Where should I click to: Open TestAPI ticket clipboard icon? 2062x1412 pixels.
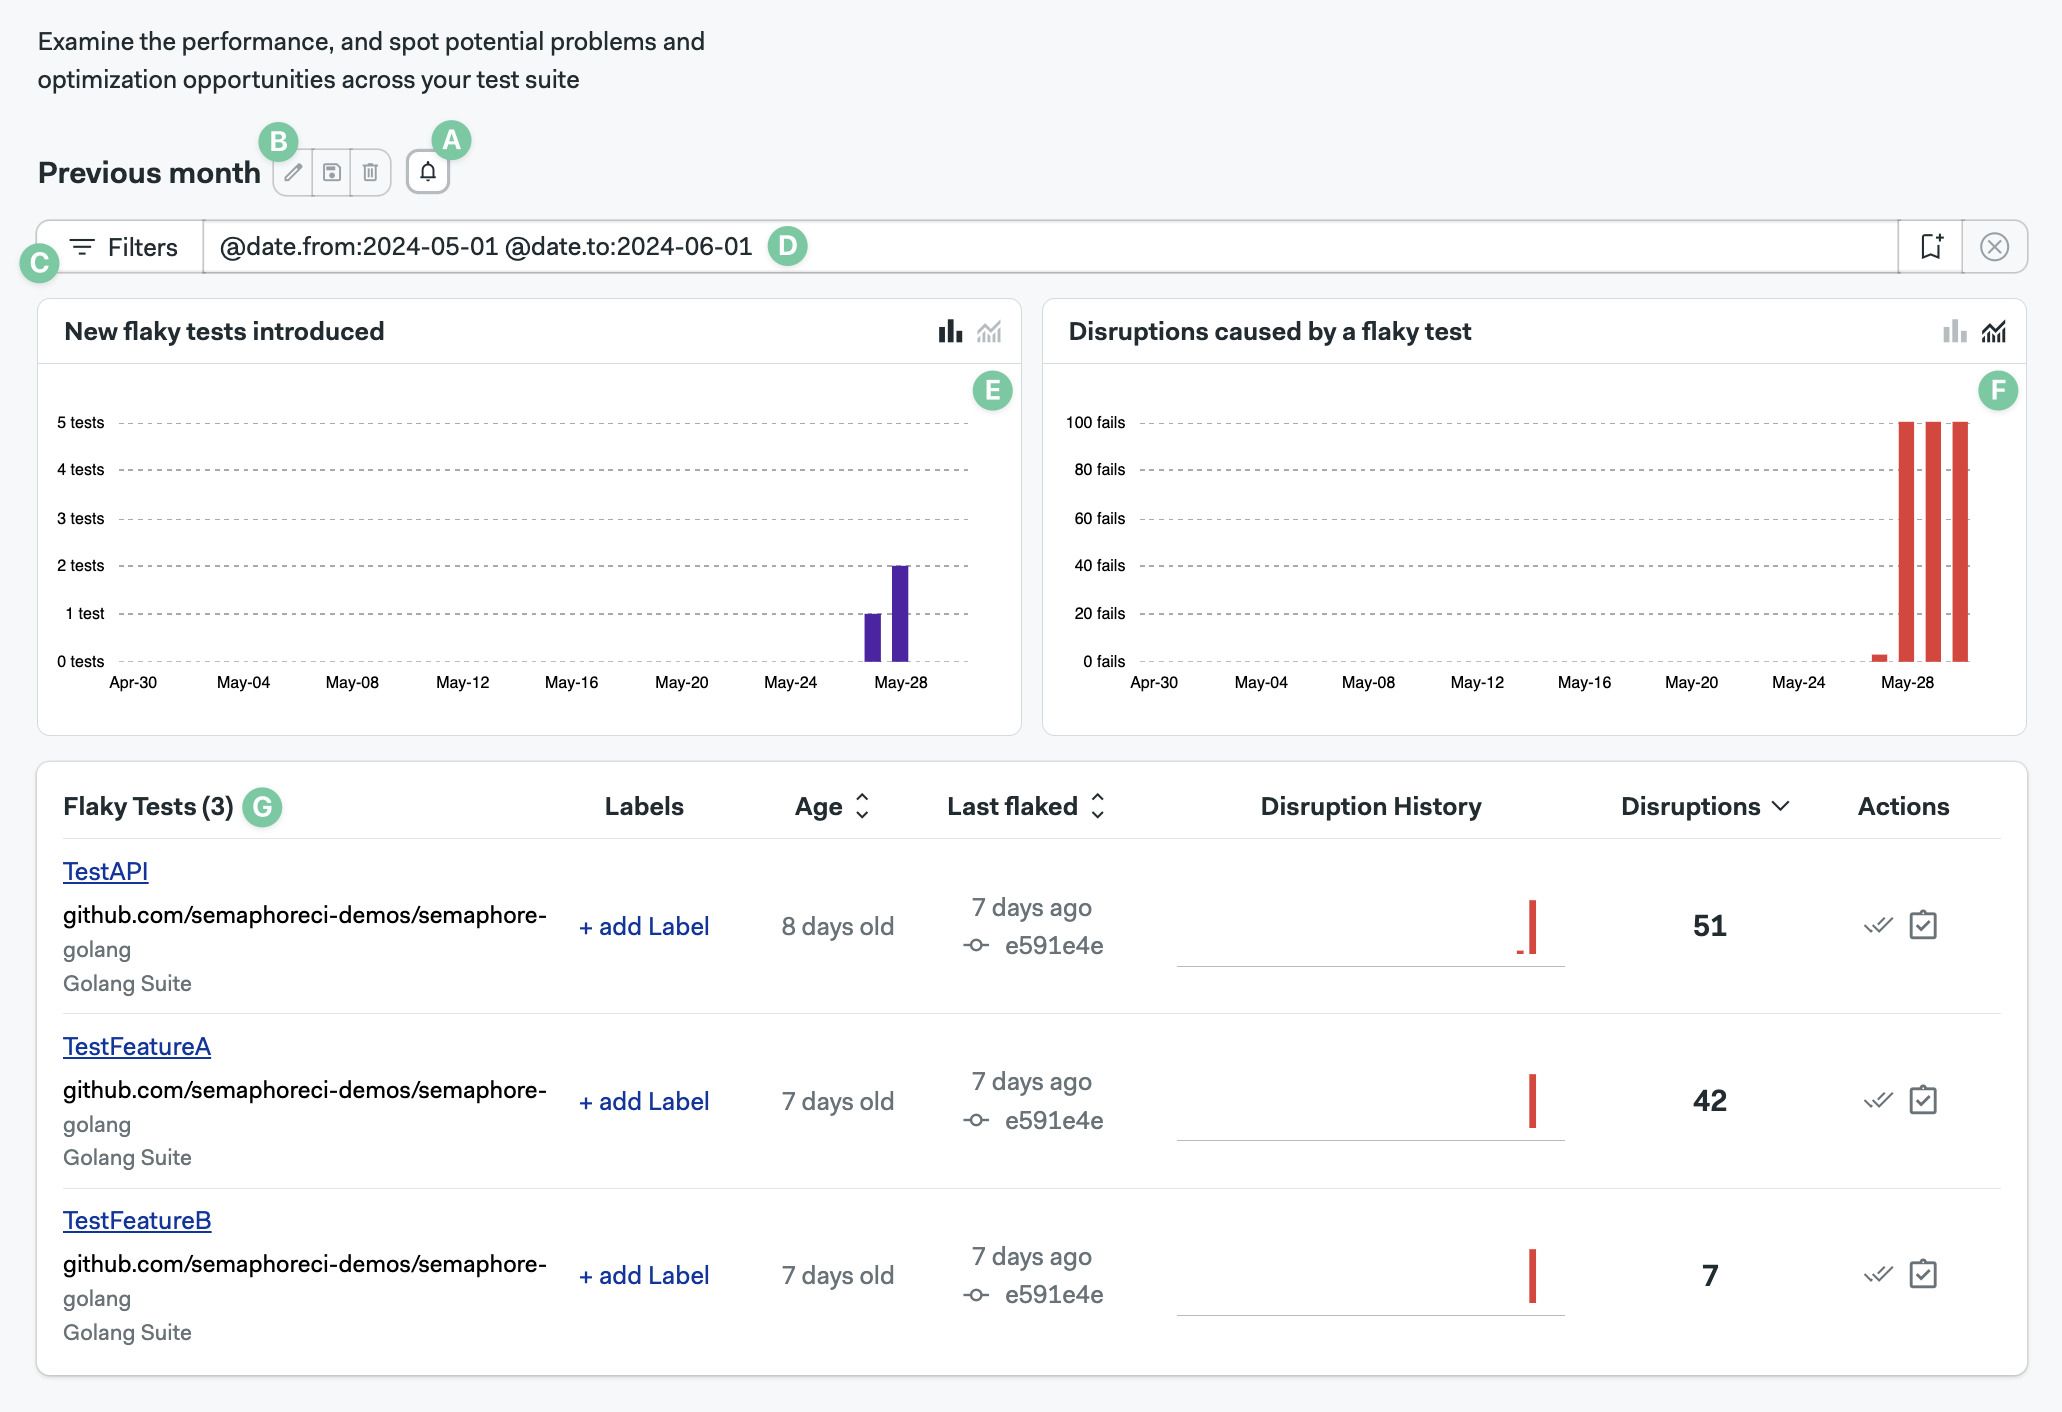tap(1923, 925)
